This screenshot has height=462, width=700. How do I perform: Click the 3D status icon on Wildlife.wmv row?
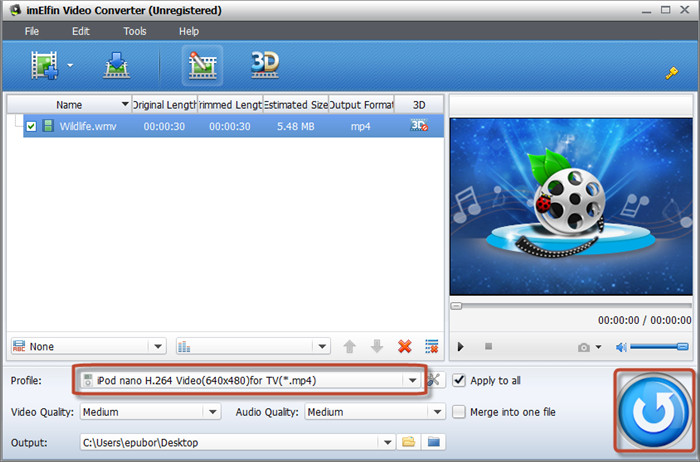click(419, 125)
